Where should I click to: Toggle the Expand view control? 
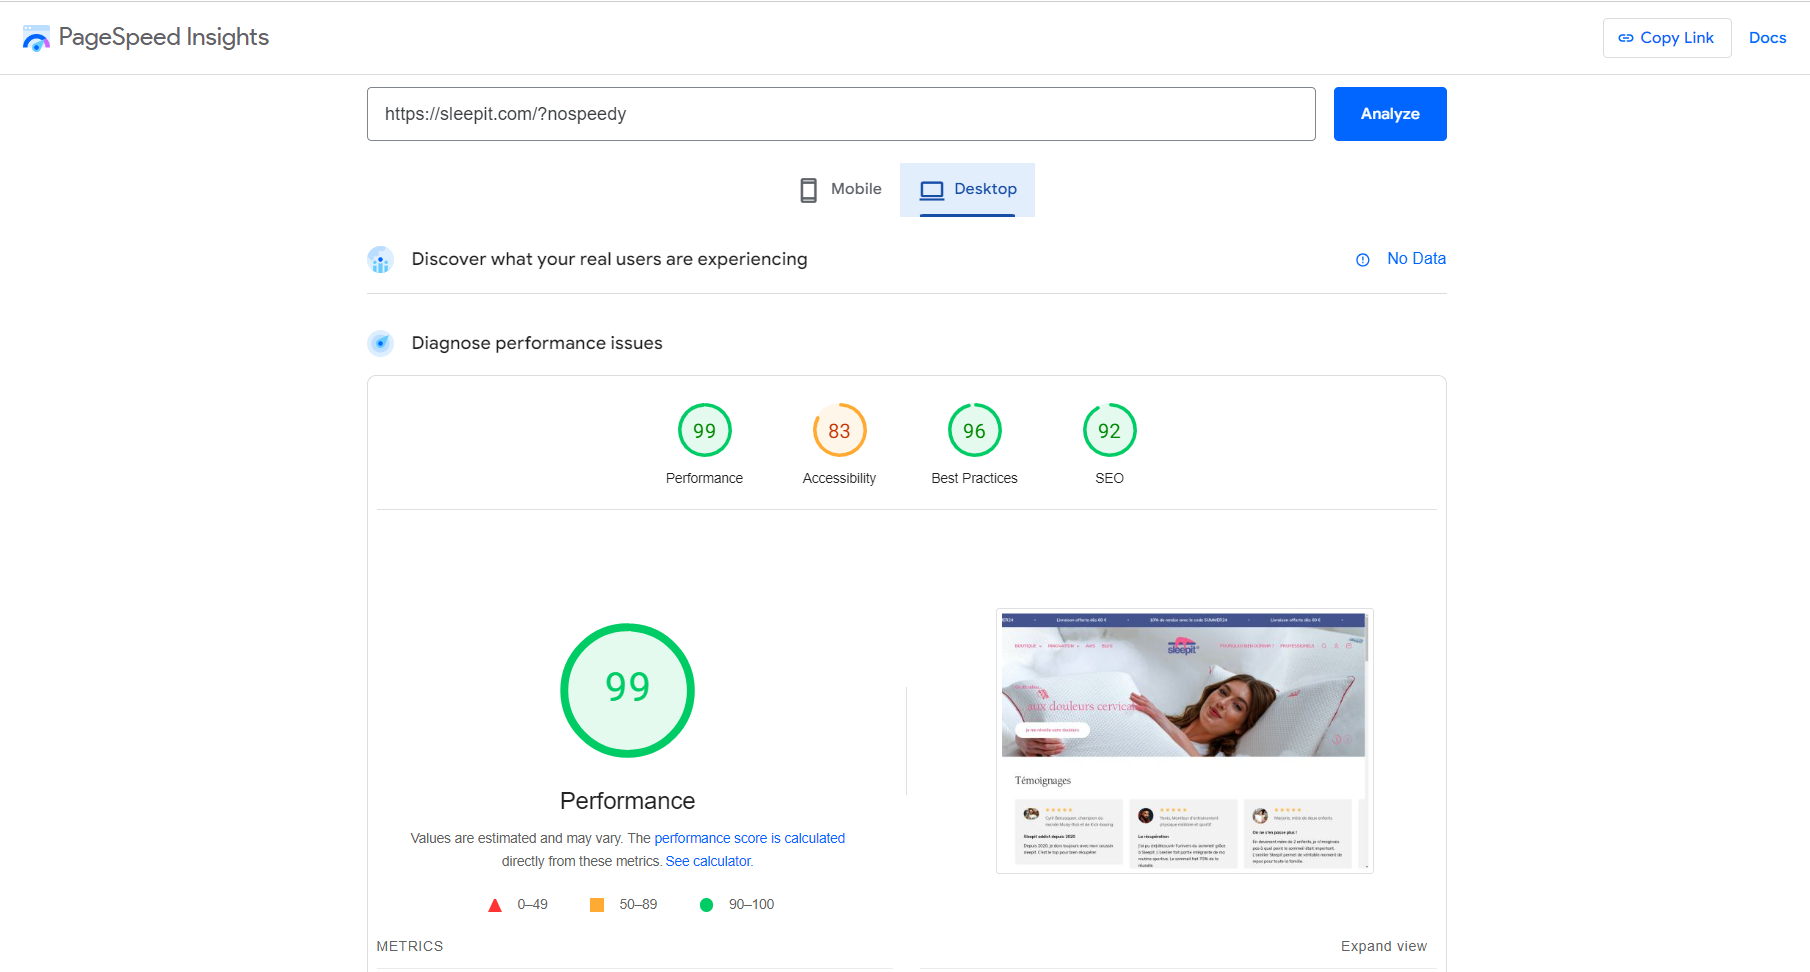1383,947
